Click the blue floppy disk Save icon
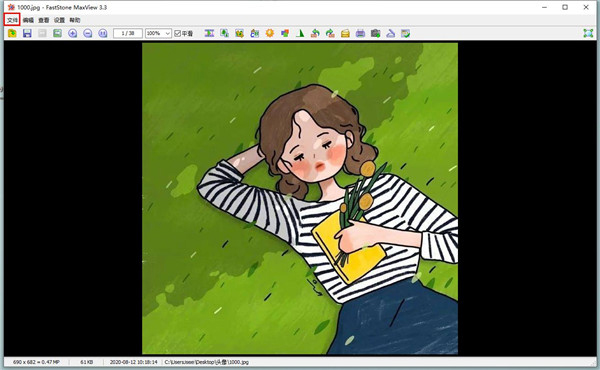The height and width of the screenshot is (370, 600). tap(27, 34)
